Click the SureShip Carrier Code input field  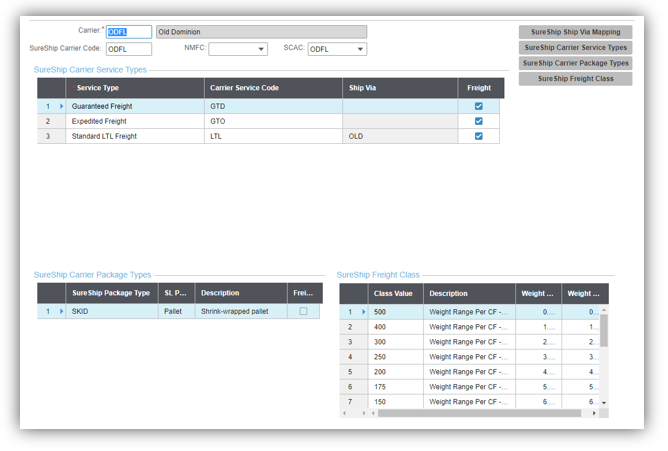point(129,49)
